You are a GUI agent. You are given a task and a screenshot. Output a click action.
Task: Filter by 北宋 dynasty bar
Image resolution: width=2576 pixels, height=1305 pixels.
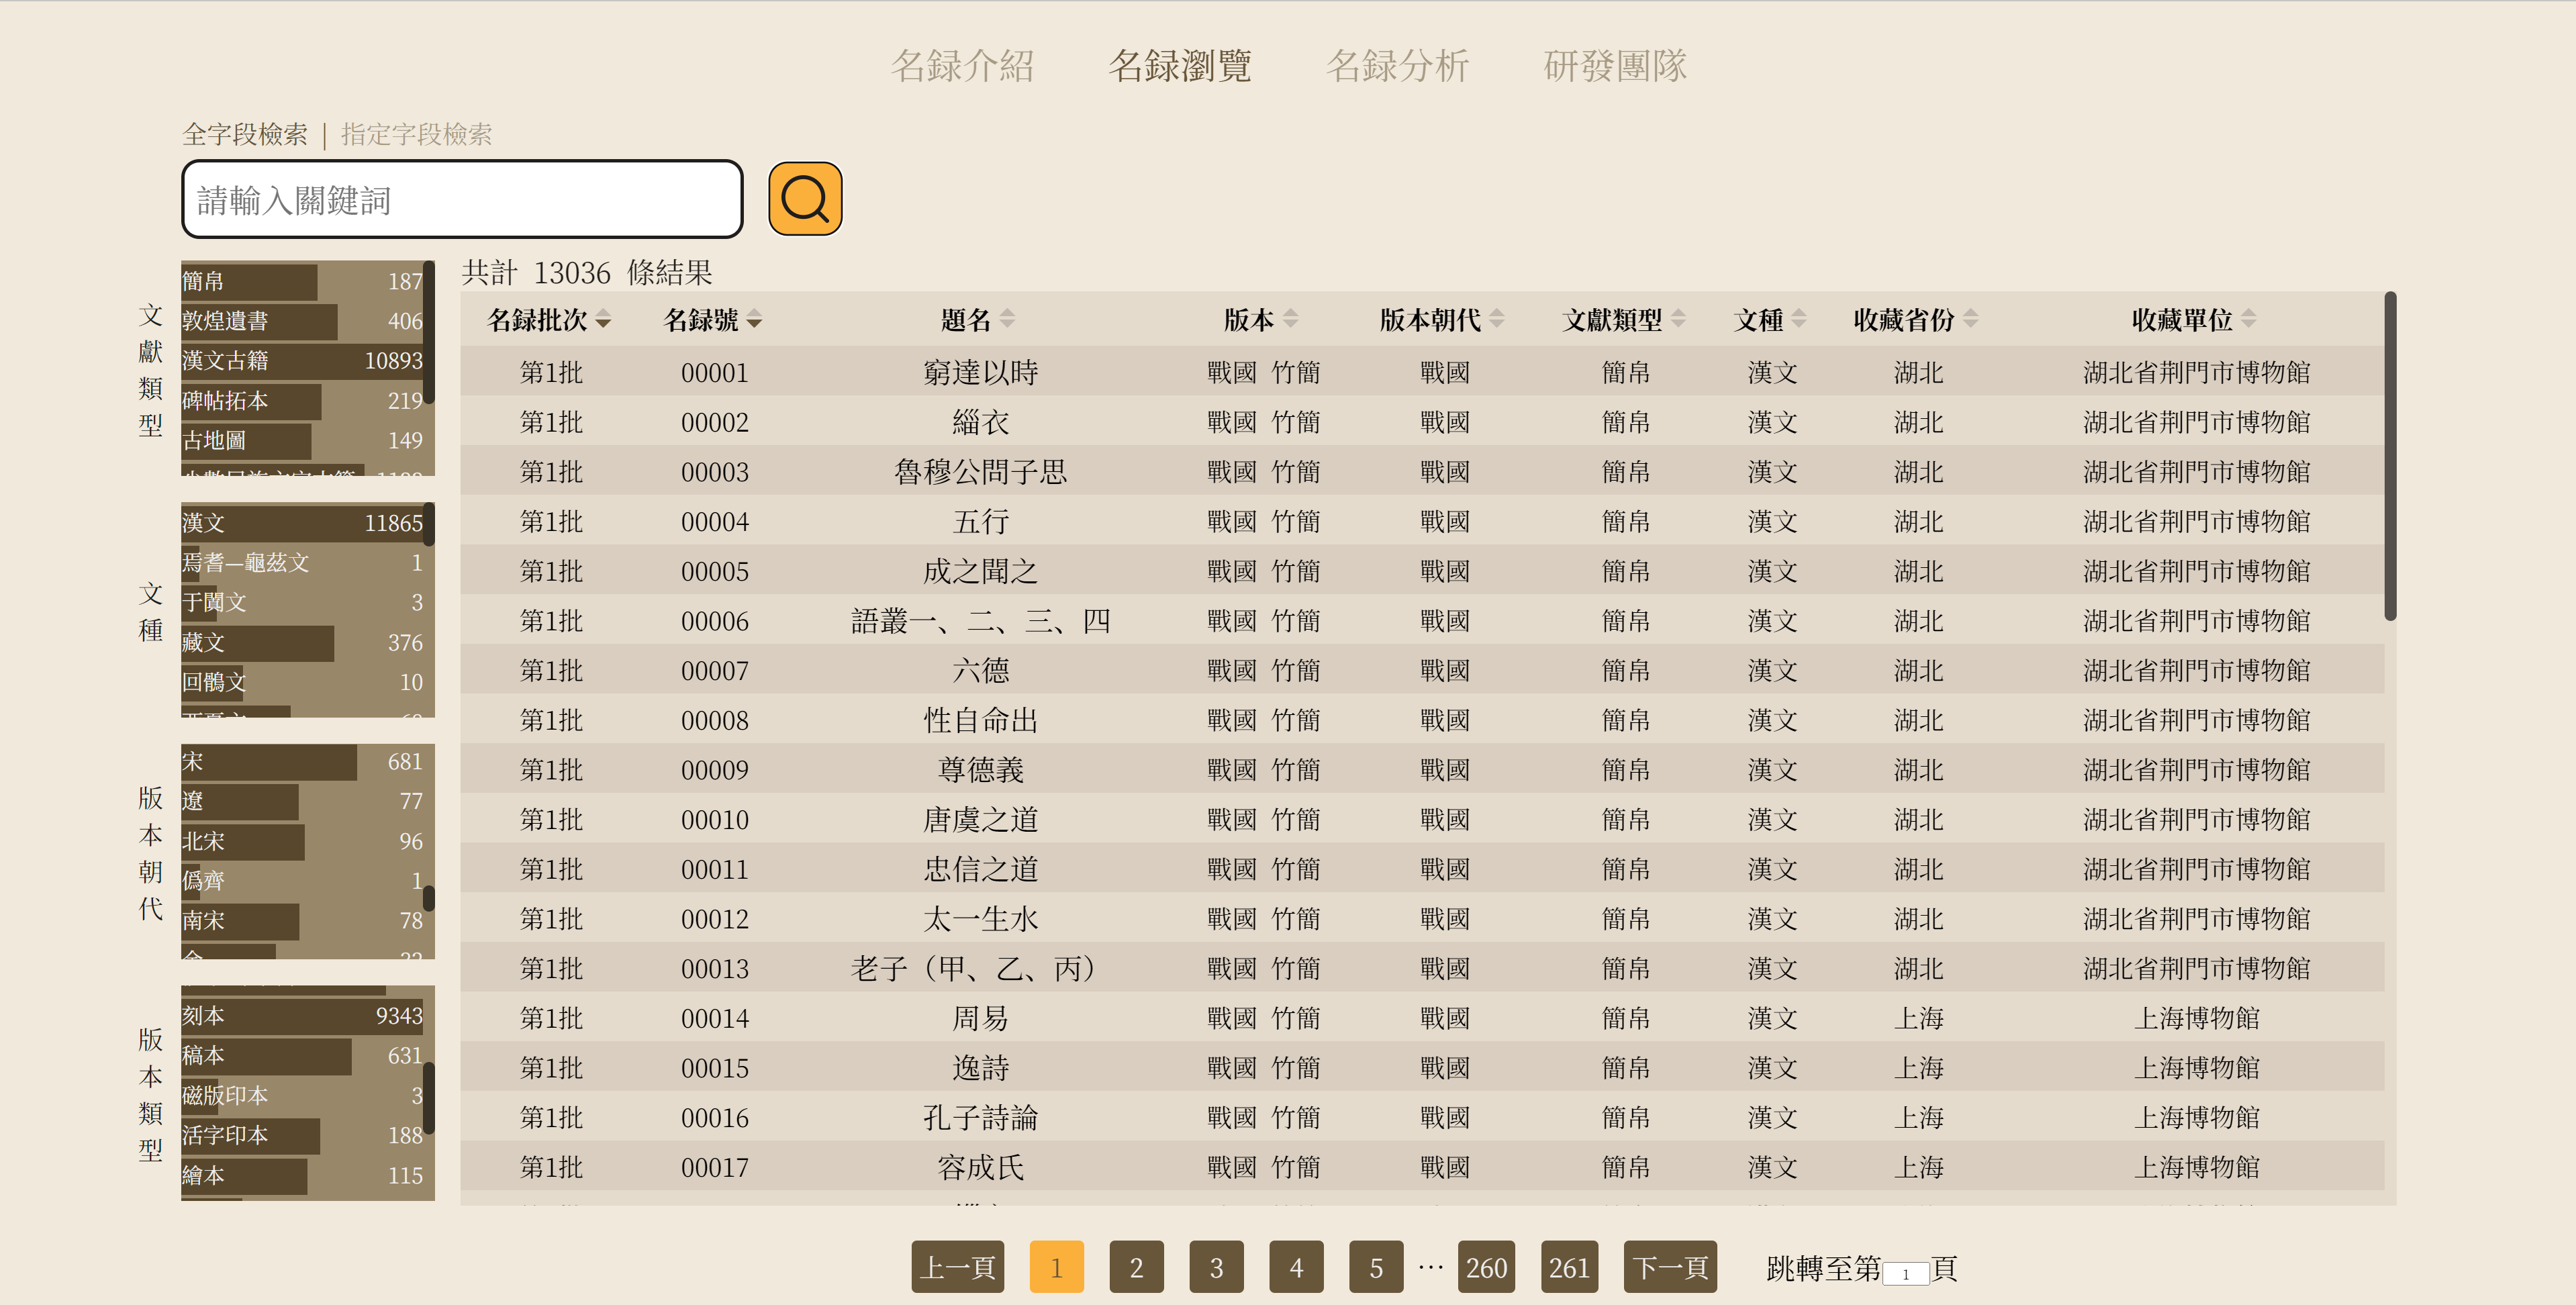302,841
